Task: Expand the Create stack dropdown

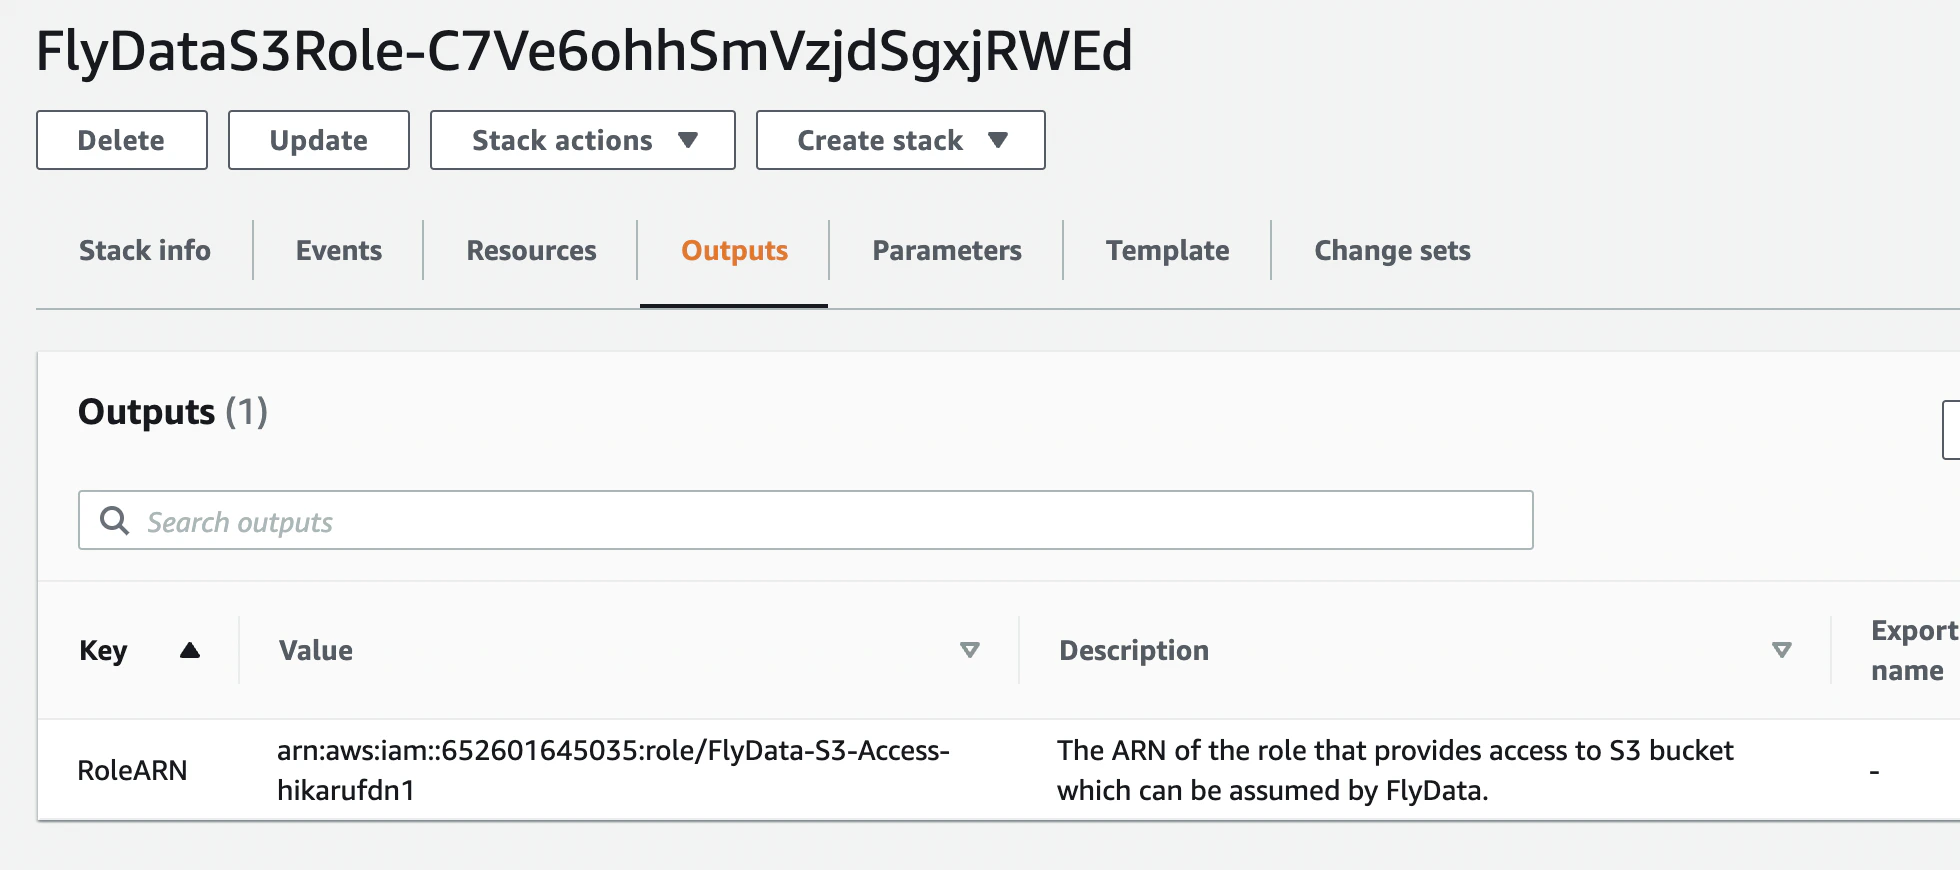Action: point(899,140)
